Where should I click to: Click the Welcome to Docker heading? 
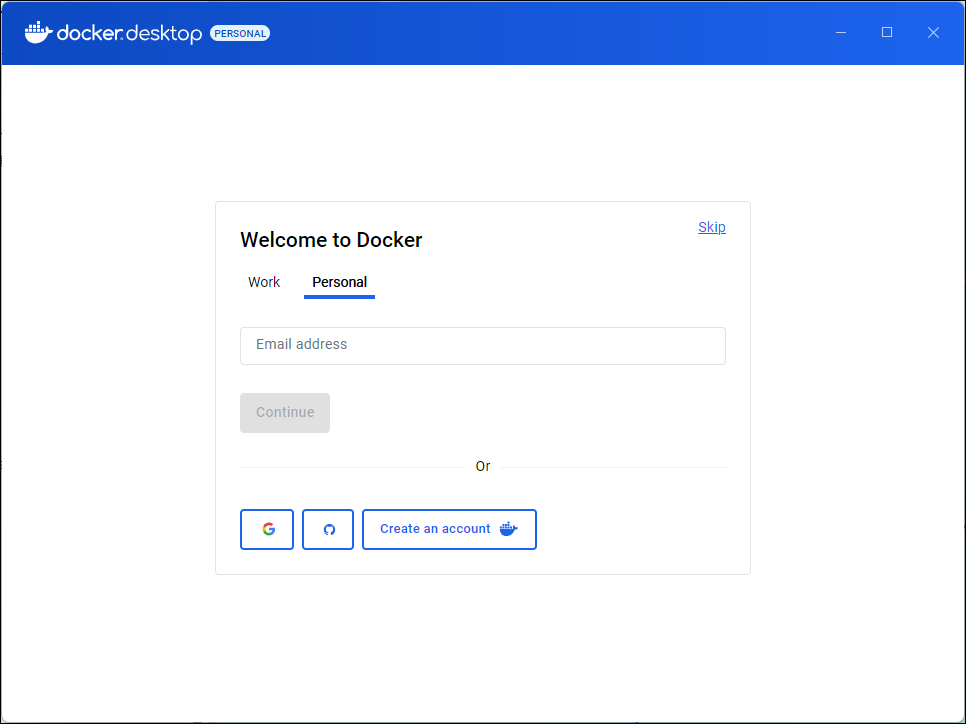[x=331, y=240]
